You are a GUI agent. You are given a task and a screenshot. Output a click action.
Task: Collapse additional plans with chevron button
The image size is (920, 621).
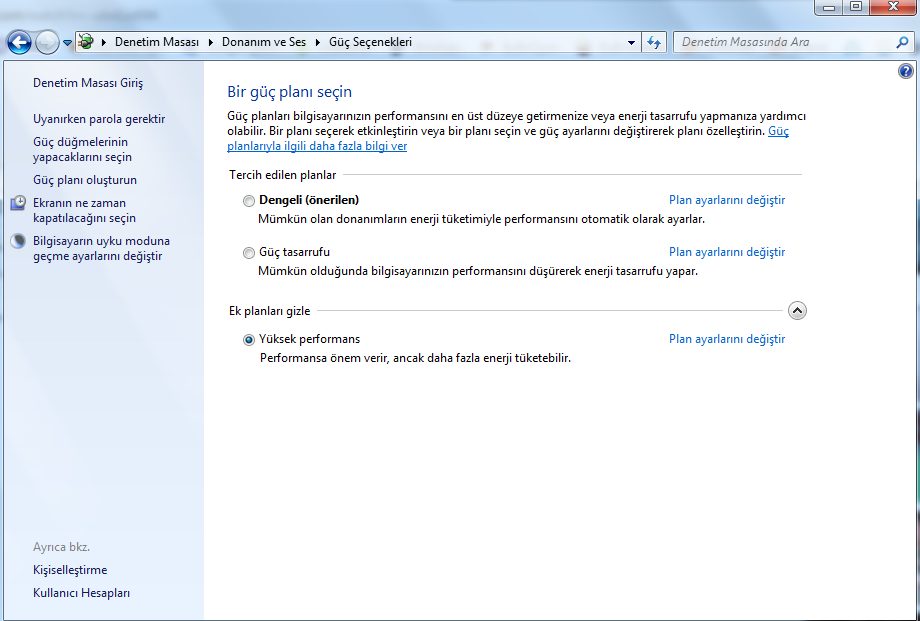click(797, 310)
